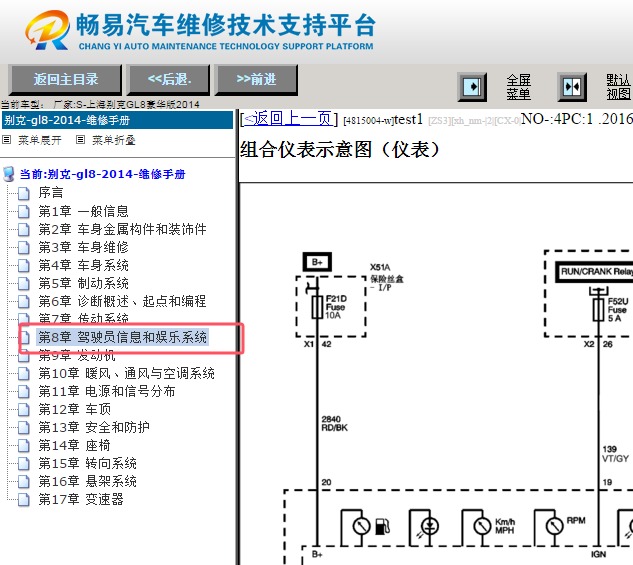Open 第13章 安全和防护
Image resolution: width=633 pixels, height=565 pixels.
[94, 427]
